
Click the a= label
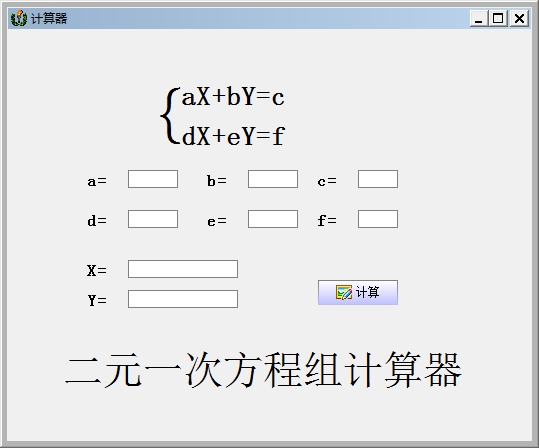click(x=97, y=181)
